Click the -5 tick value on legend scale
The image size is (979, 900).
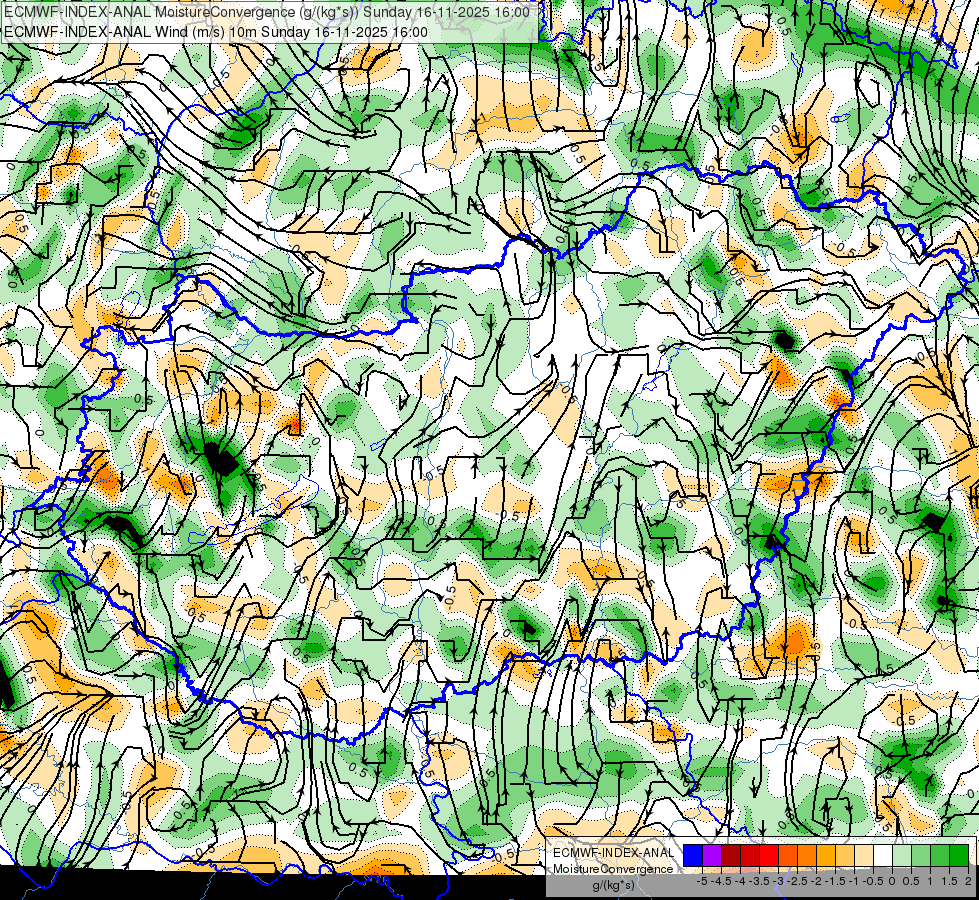pos(702,881)
